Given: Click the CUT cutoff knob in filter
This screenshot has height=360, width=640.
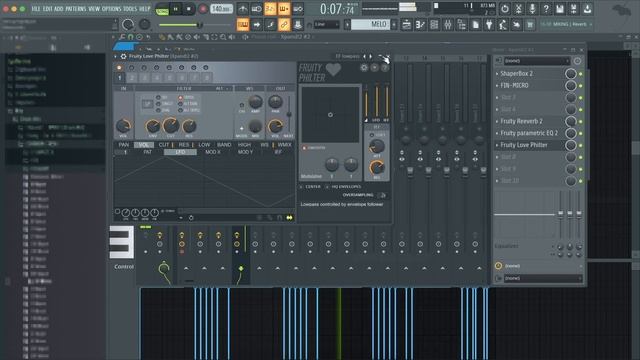Looking at the screenshot, I should (x=171, y=126).
